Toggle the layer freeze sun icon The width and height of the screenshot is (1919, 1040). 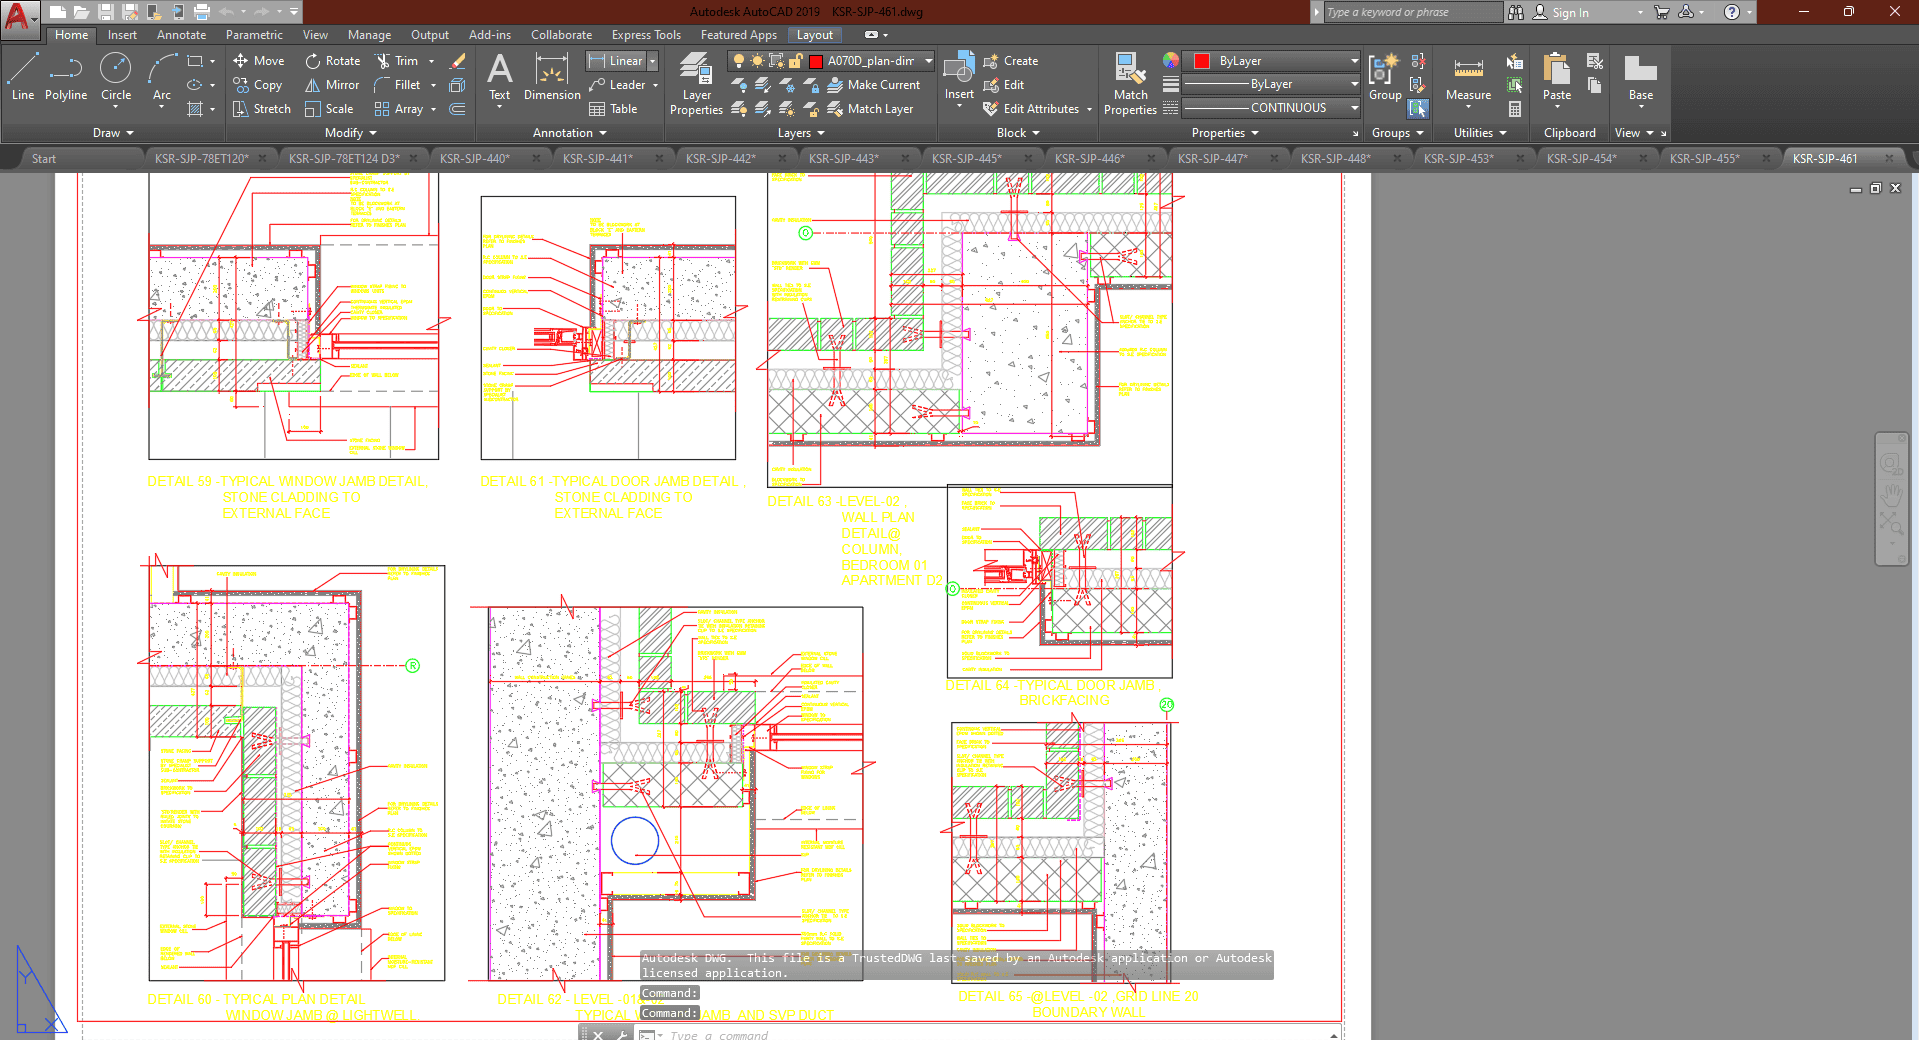click(x=757, y=61)
